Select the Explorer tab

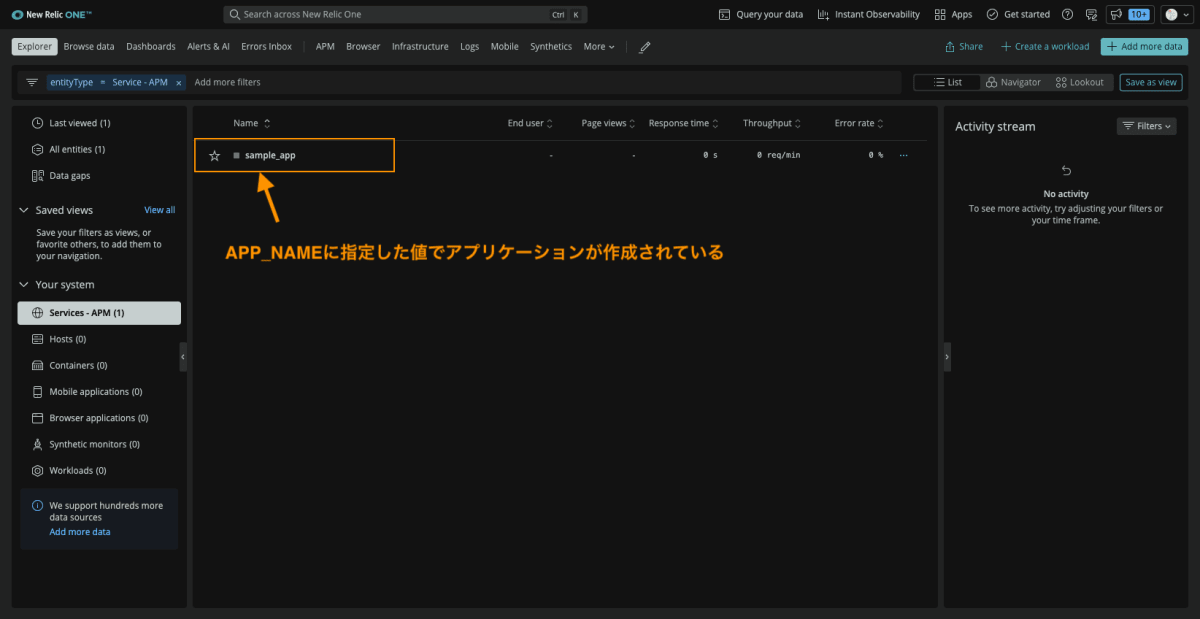34,47
